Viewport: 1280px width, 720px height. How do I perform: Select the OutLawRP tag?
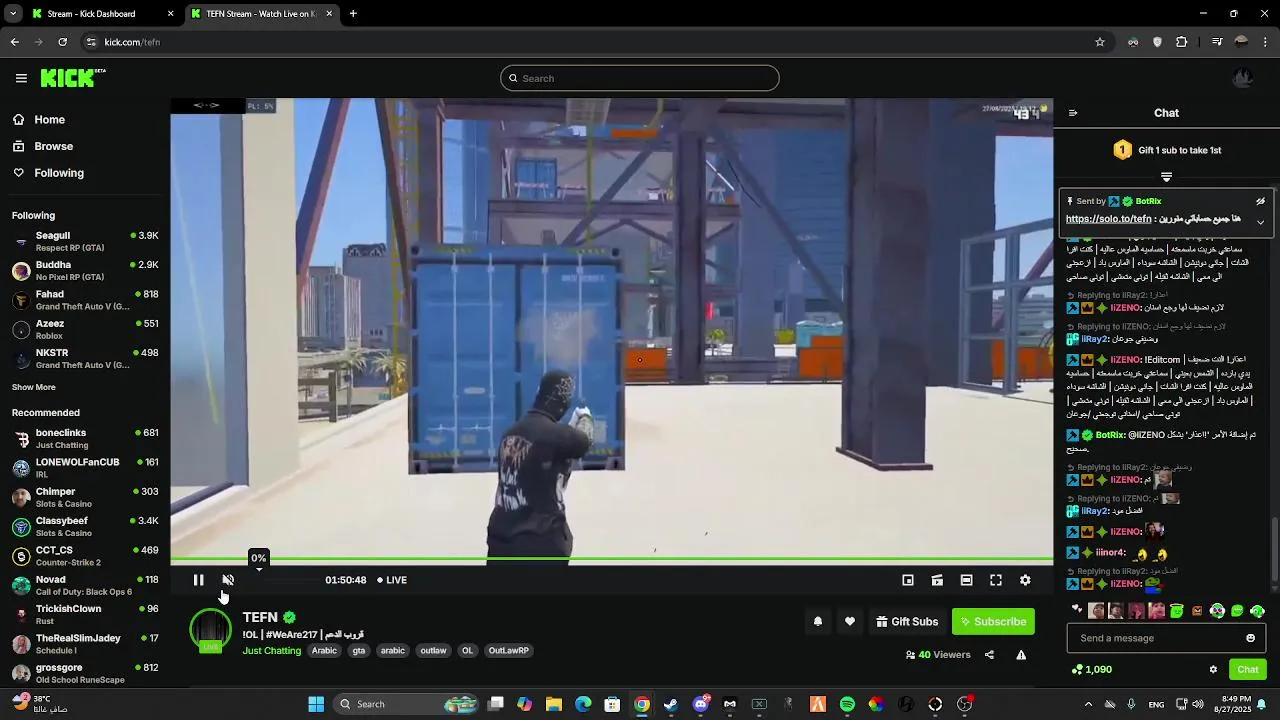point(508,651)
